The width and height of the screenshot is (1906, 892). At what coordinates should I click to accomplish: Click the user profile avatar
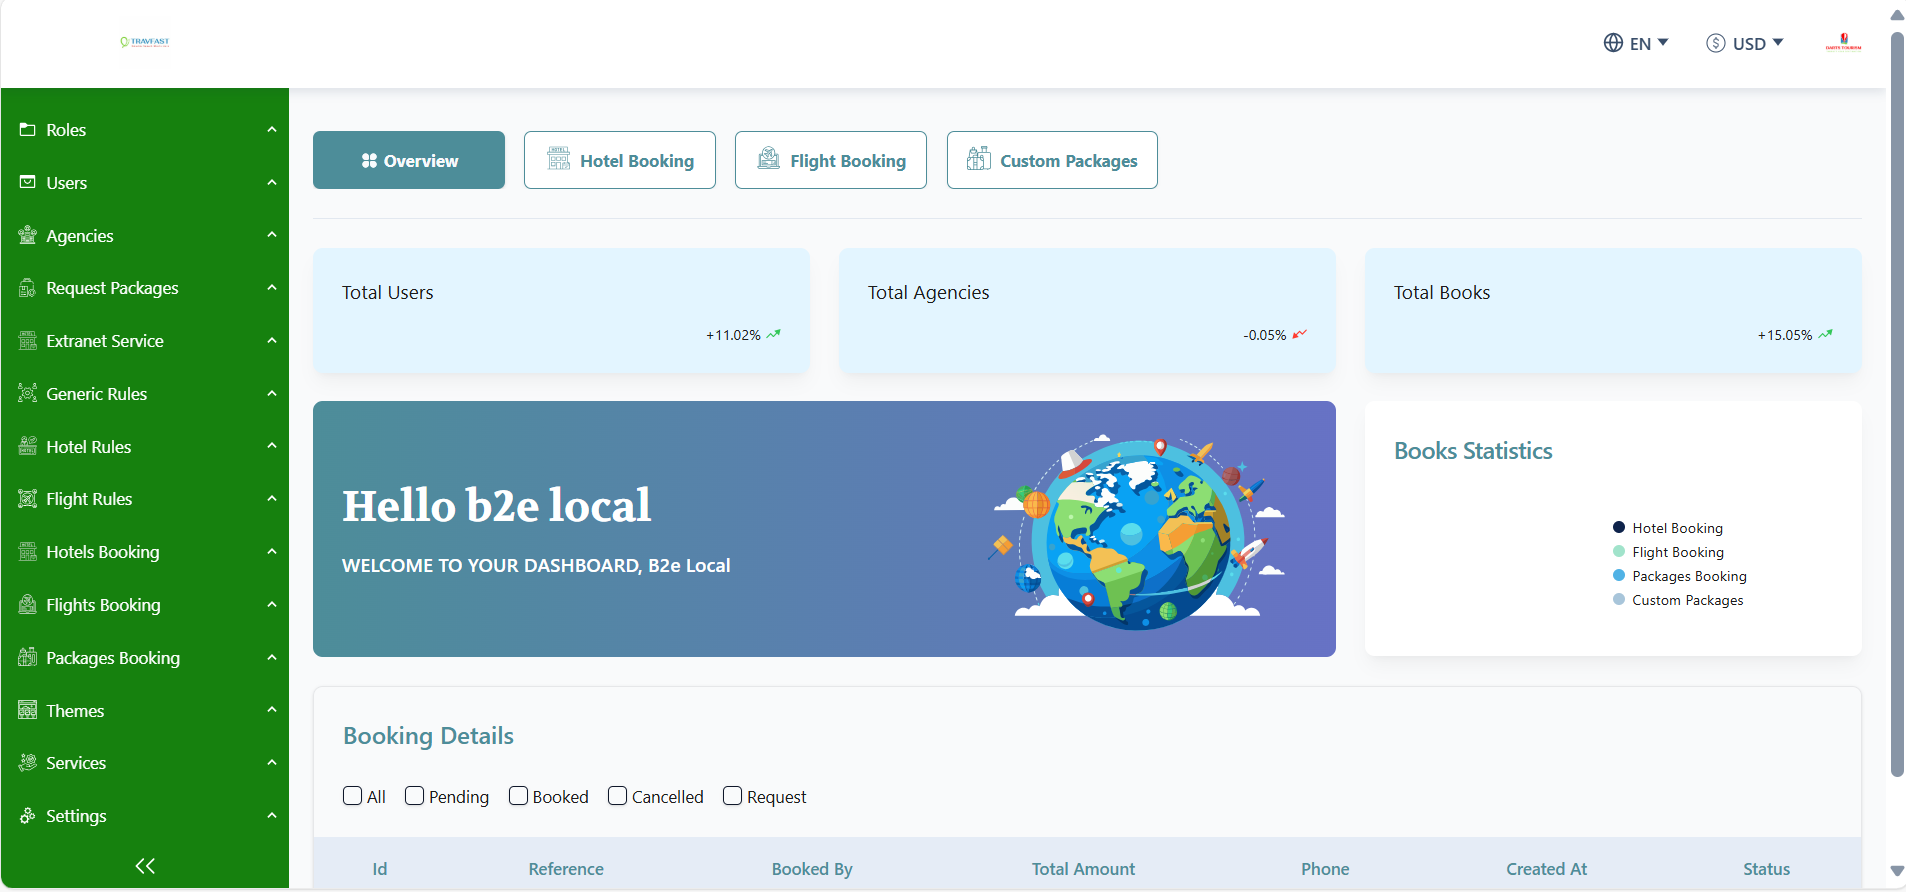[1843, 43]
